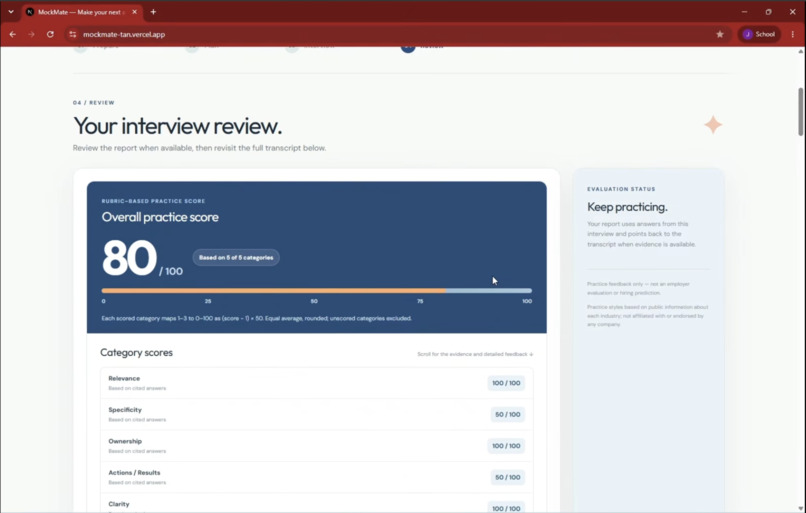This screenshot has width=806, height=513.
Task: Click the large 80 overall score number
Action: (x=129, y=258)
